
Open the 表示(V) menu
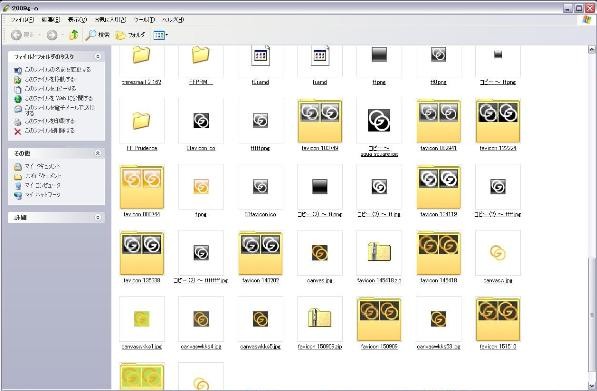[77, 19]
